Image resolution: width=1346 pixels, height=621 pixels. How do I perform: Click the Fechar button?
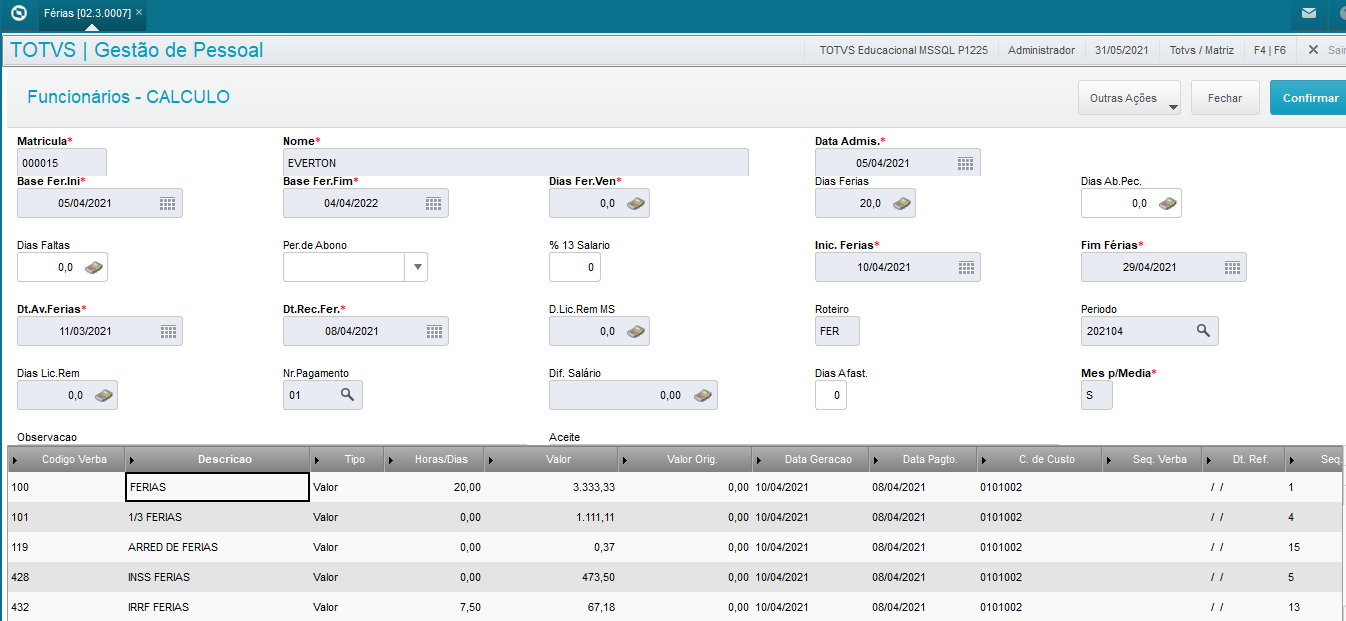pyautogui.click(x=1225, y=98)
